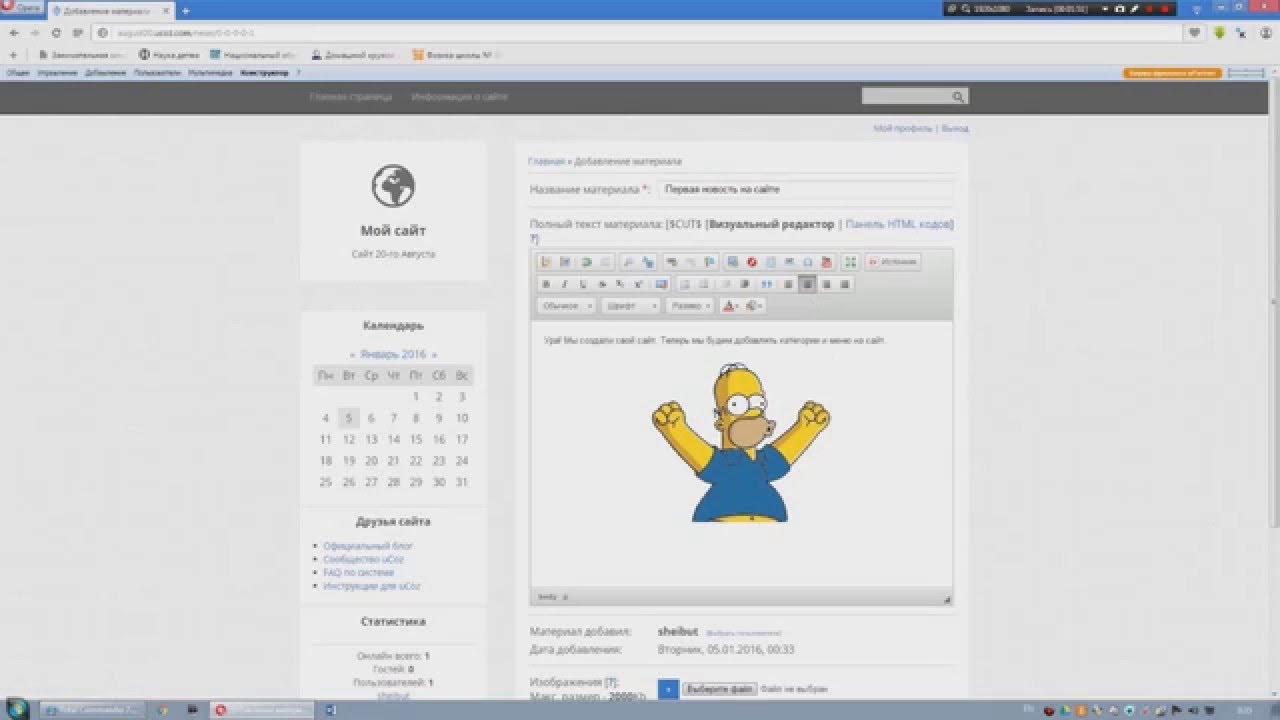Open find tool in editor toolbar
1280x720 pixels.
[x=629, y=262]
